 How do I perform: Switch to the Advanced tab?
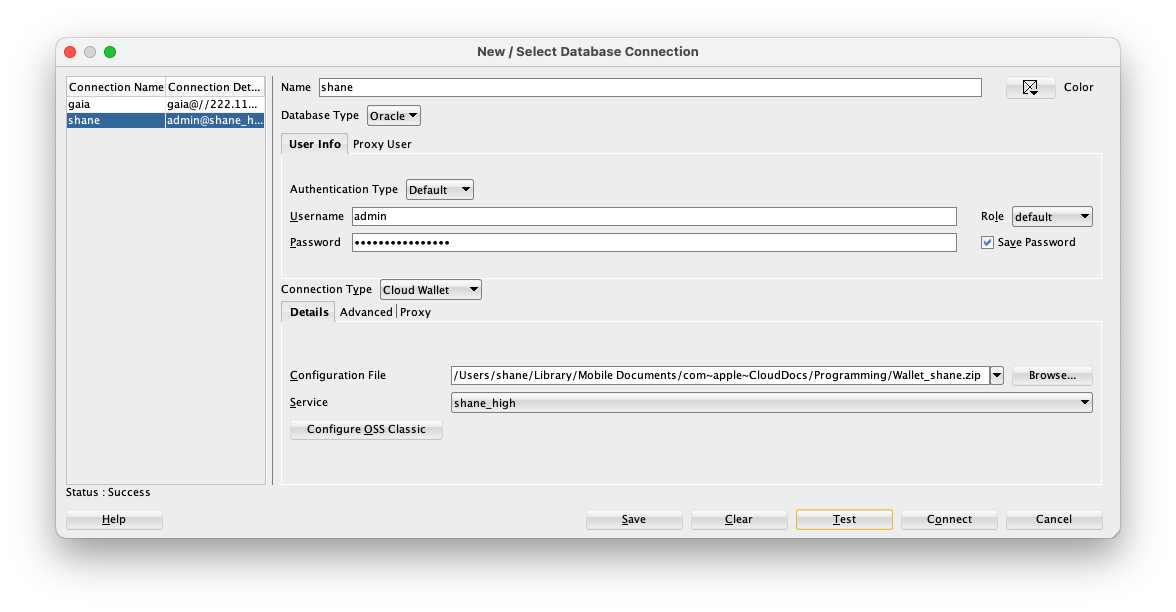(x=366, y=312)
